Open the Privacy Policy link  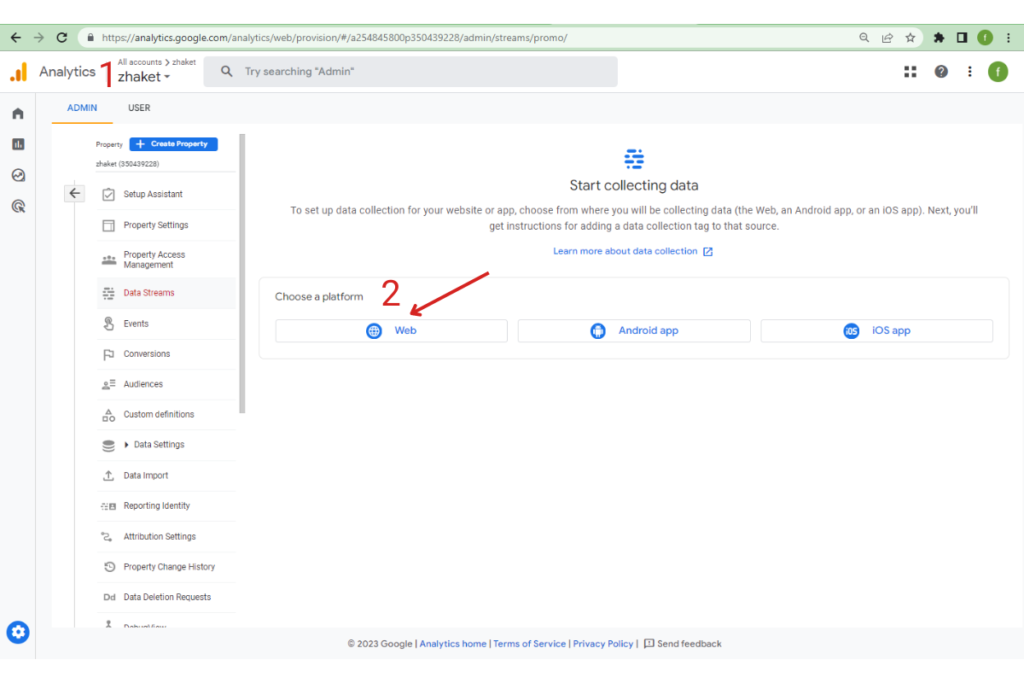click(x=603, y=644)
